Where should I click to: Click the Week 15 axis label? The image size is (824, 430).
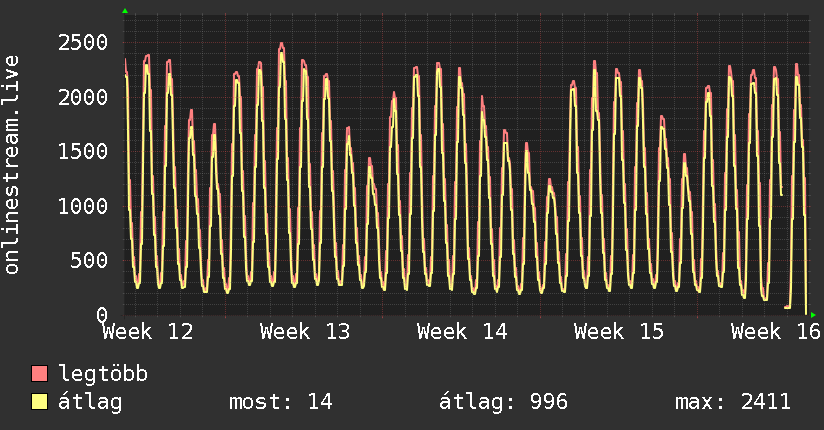click(619, 332)
